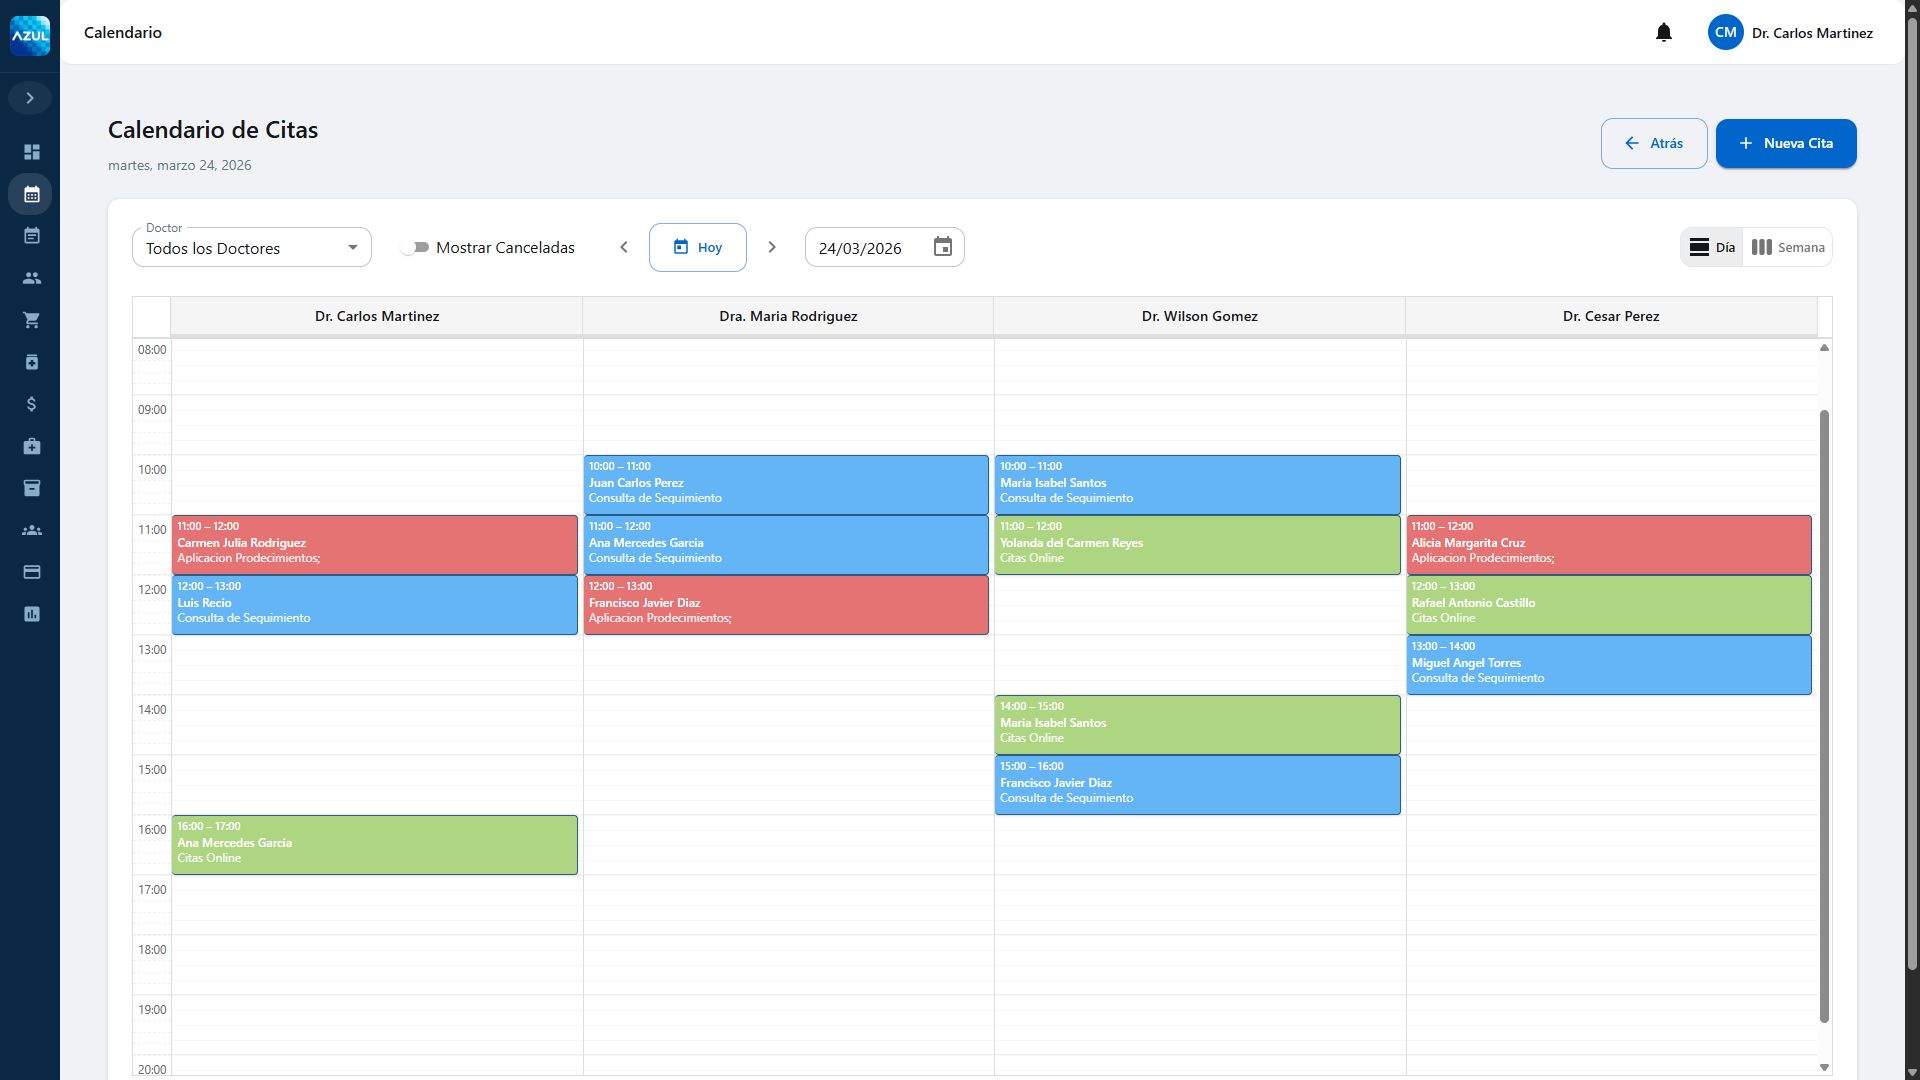
Task: Switch to the Semana view
Action: (x=1789, y=247)
